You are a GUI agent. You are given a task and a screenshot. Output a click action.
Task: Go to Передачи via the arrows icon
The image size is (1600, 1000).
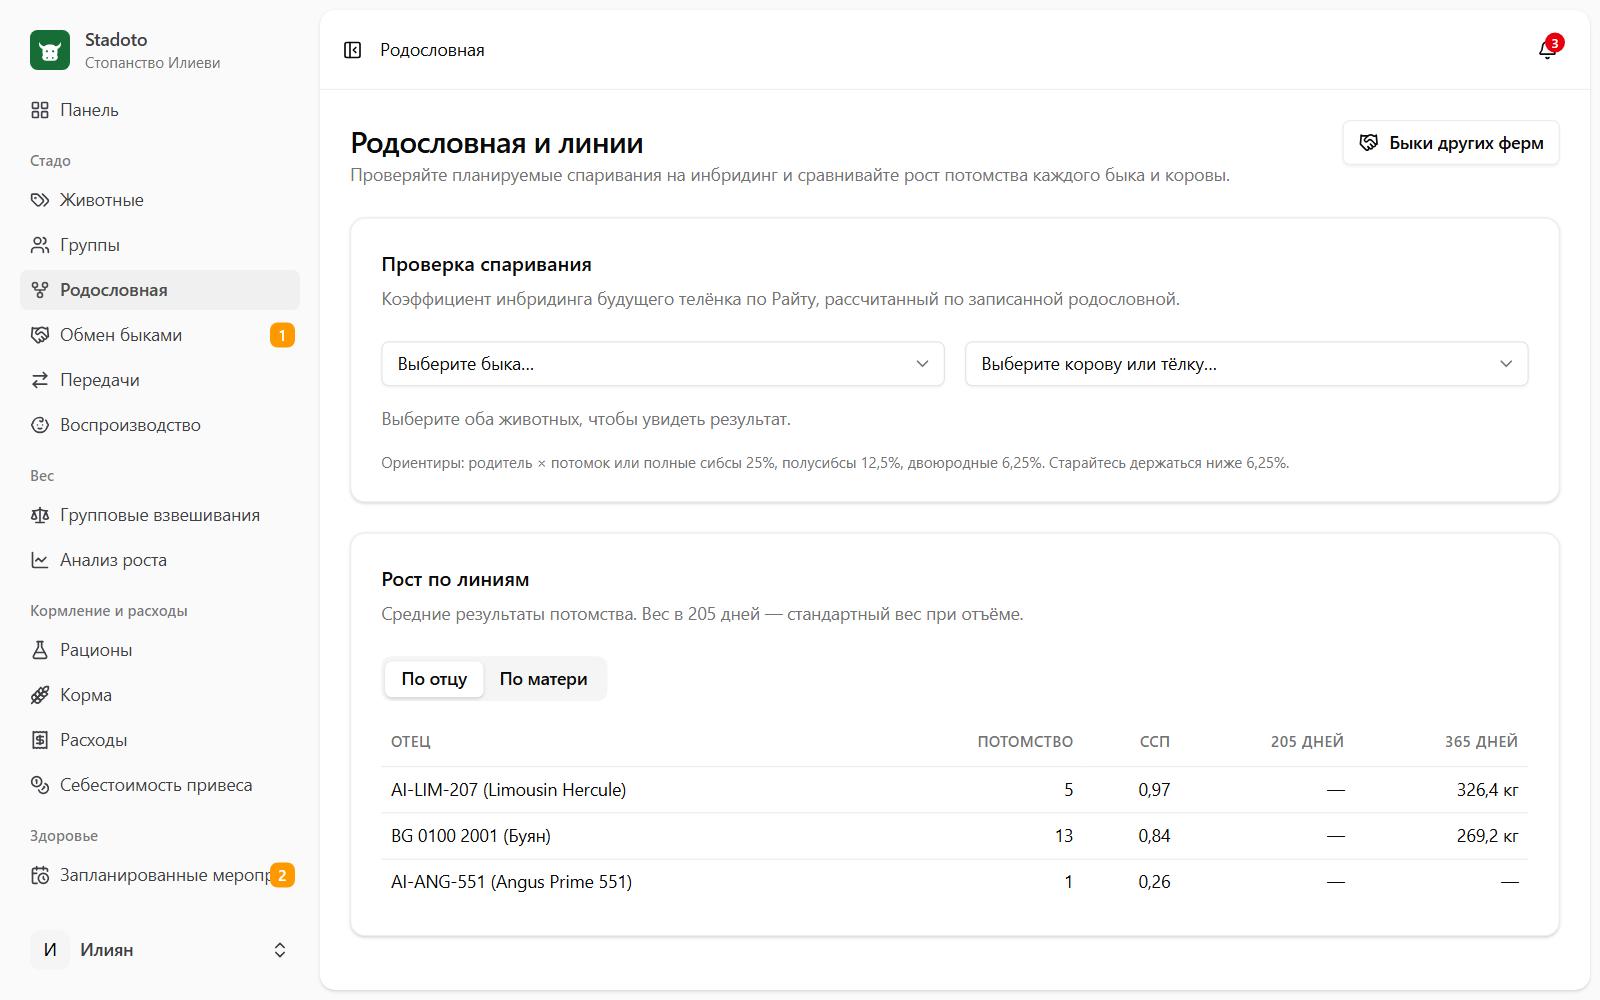pyautogui.click(x=40, y=380)
